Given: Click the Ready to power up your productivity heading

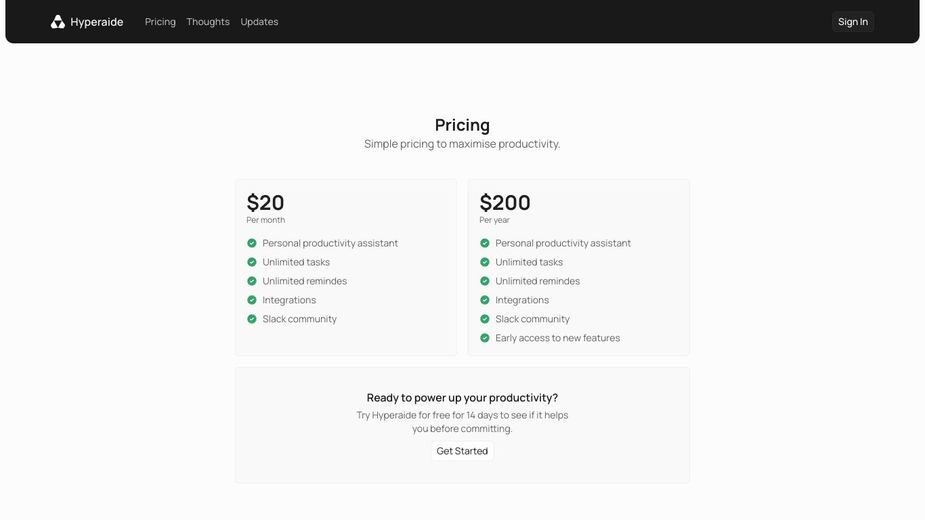Looking at the screenshot, I should point(462,398).
